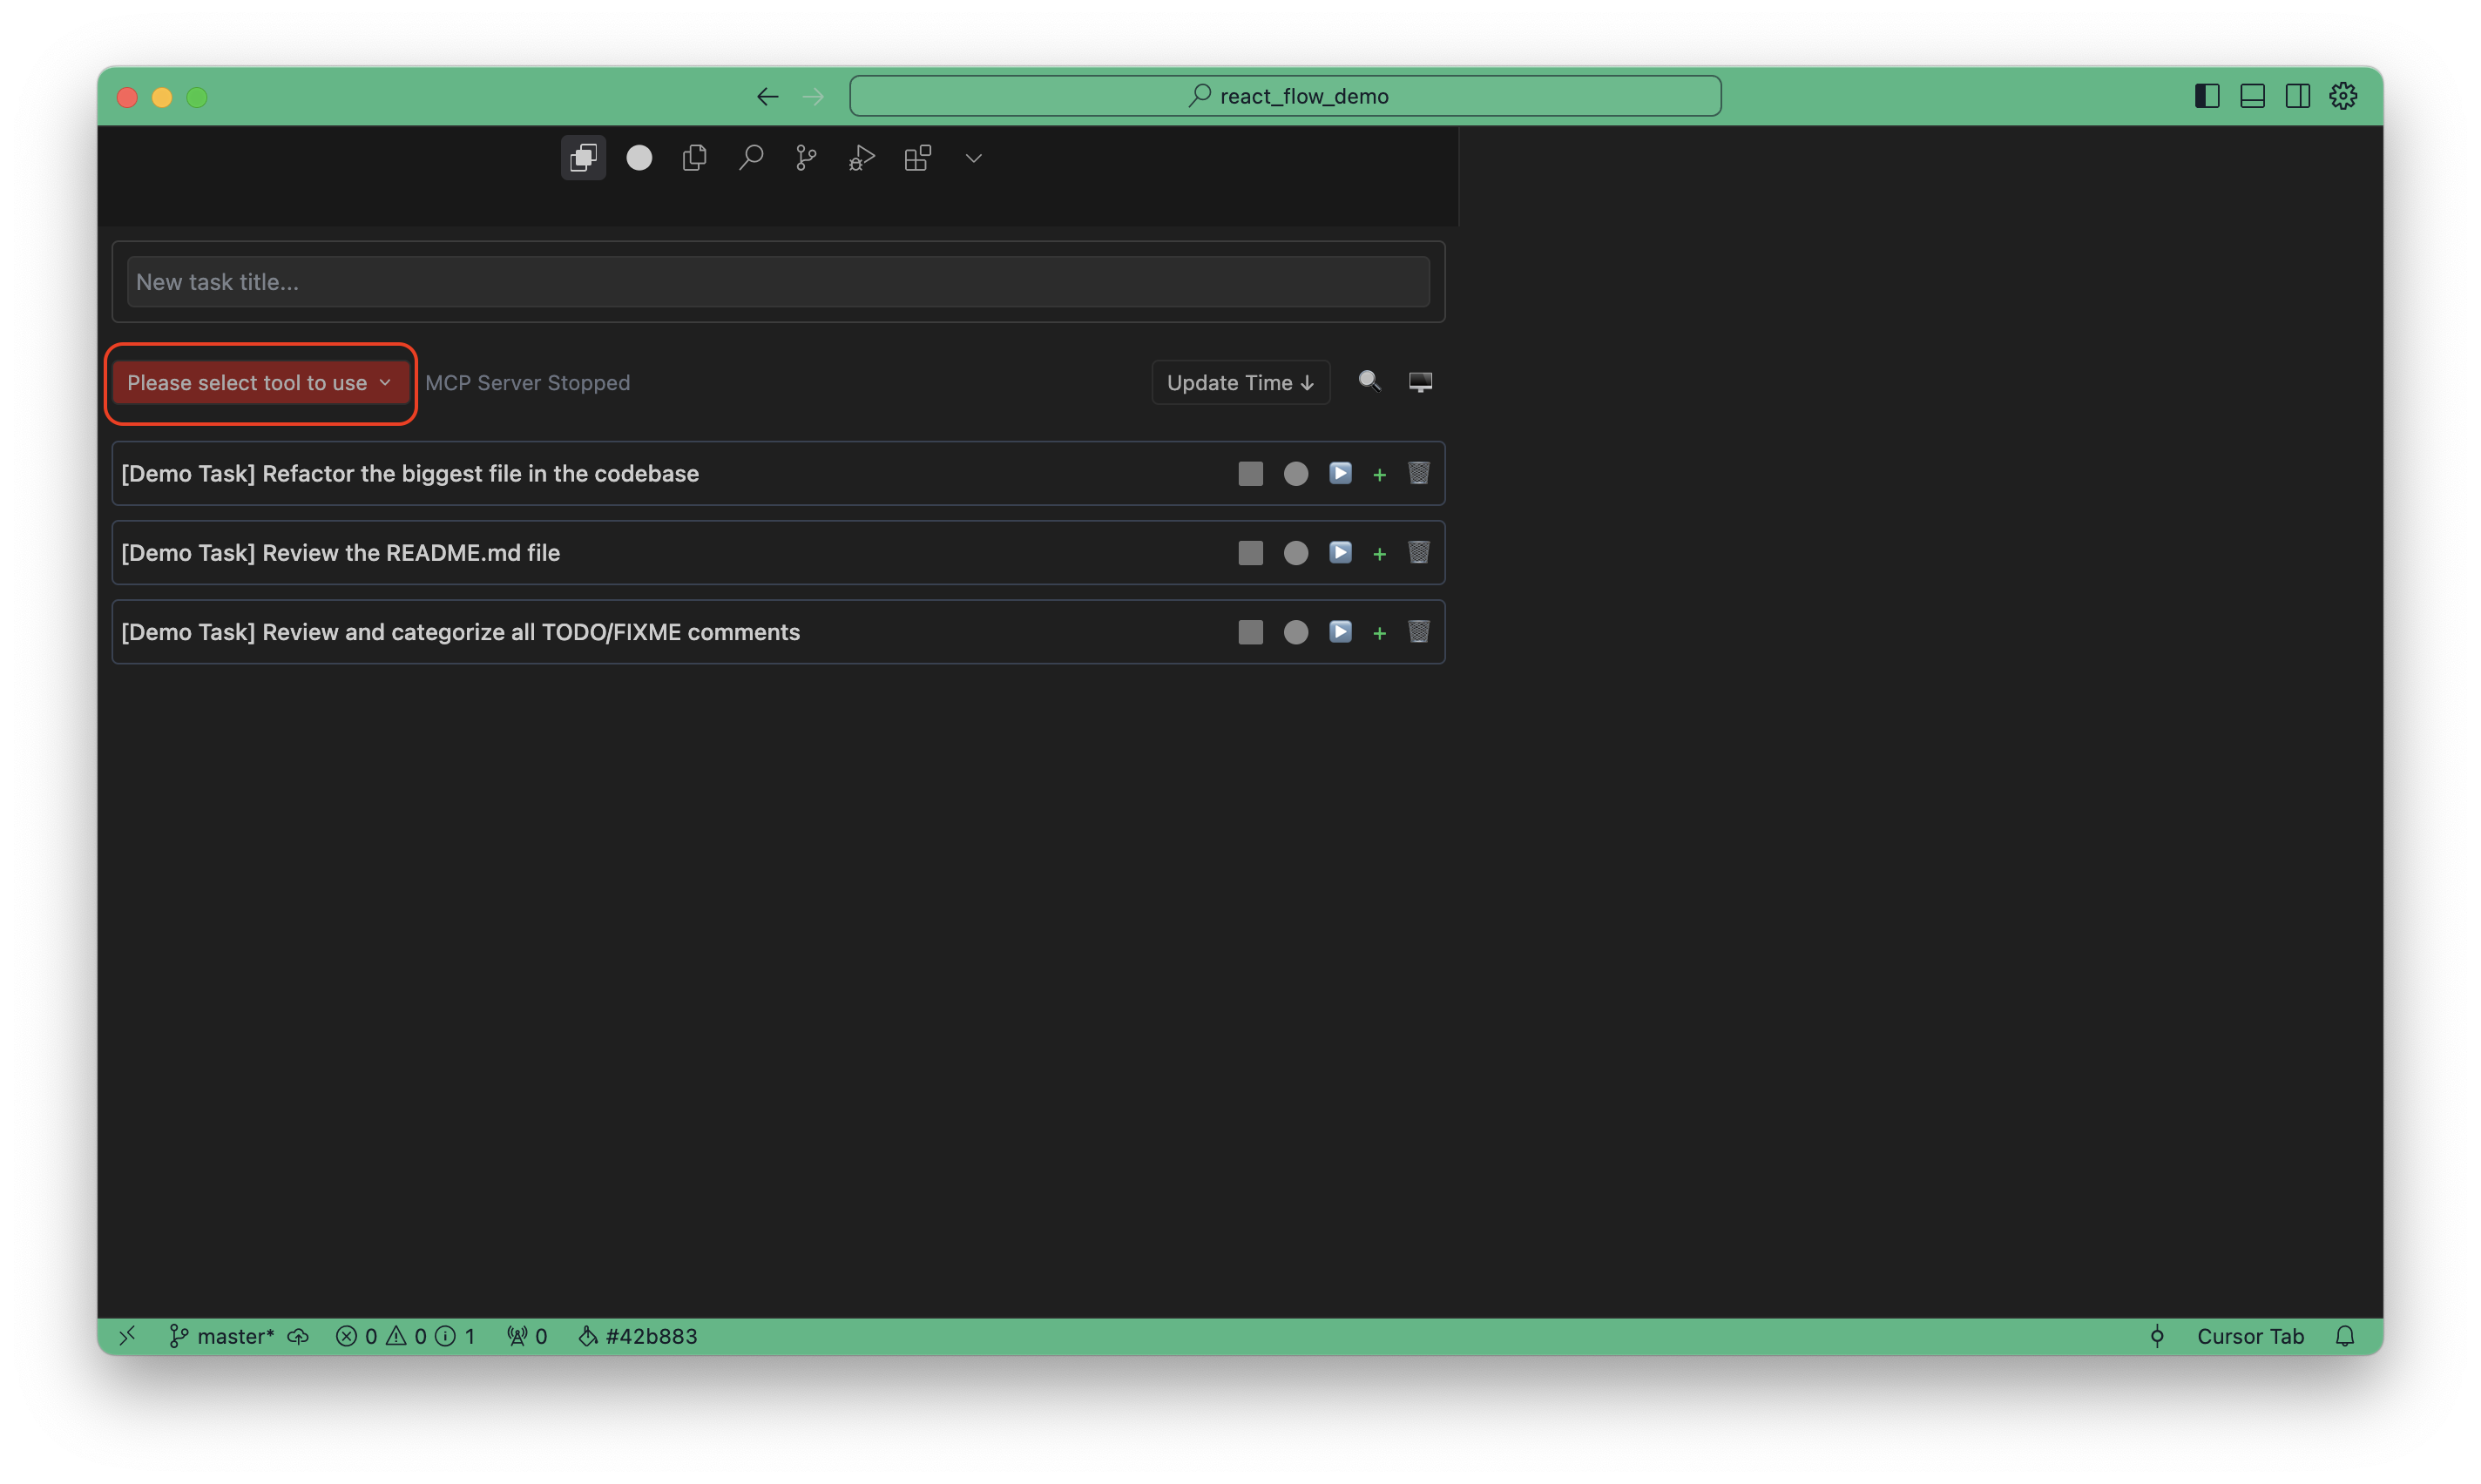Toggle square checkbox on Refactor biggest file task
2481x1484 pixels.
(1250, 473)
